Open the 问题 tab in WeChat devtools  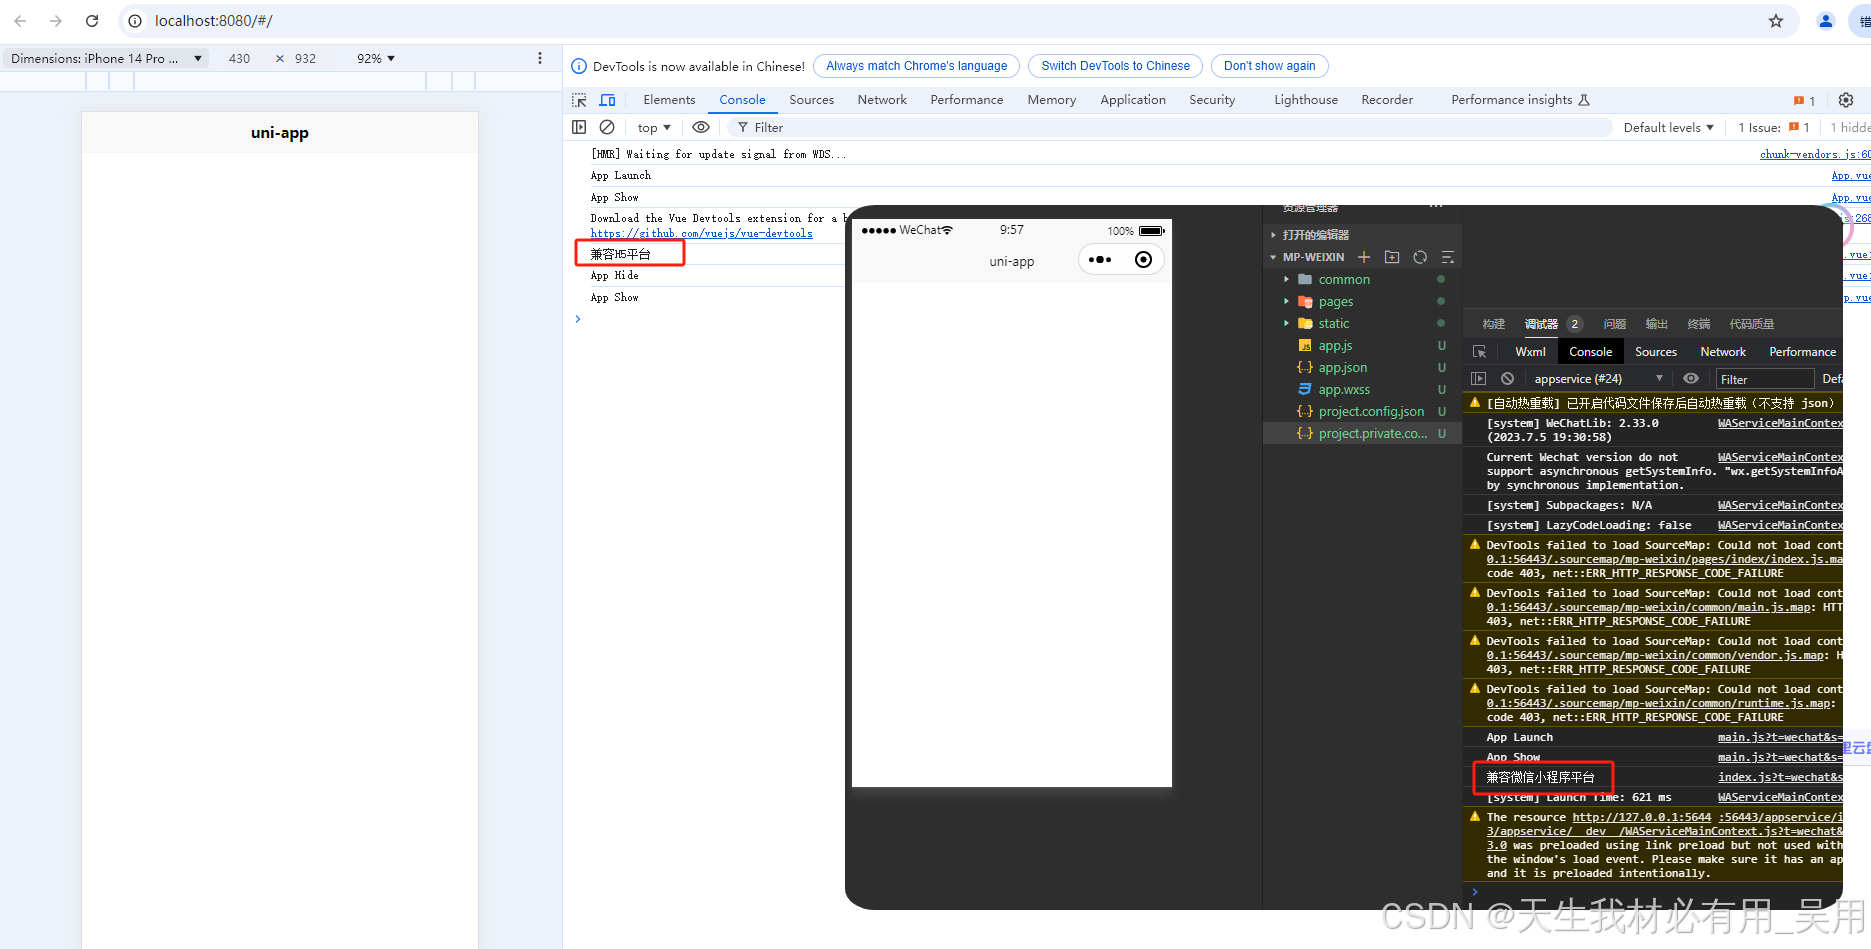[x=1614, y=324]
